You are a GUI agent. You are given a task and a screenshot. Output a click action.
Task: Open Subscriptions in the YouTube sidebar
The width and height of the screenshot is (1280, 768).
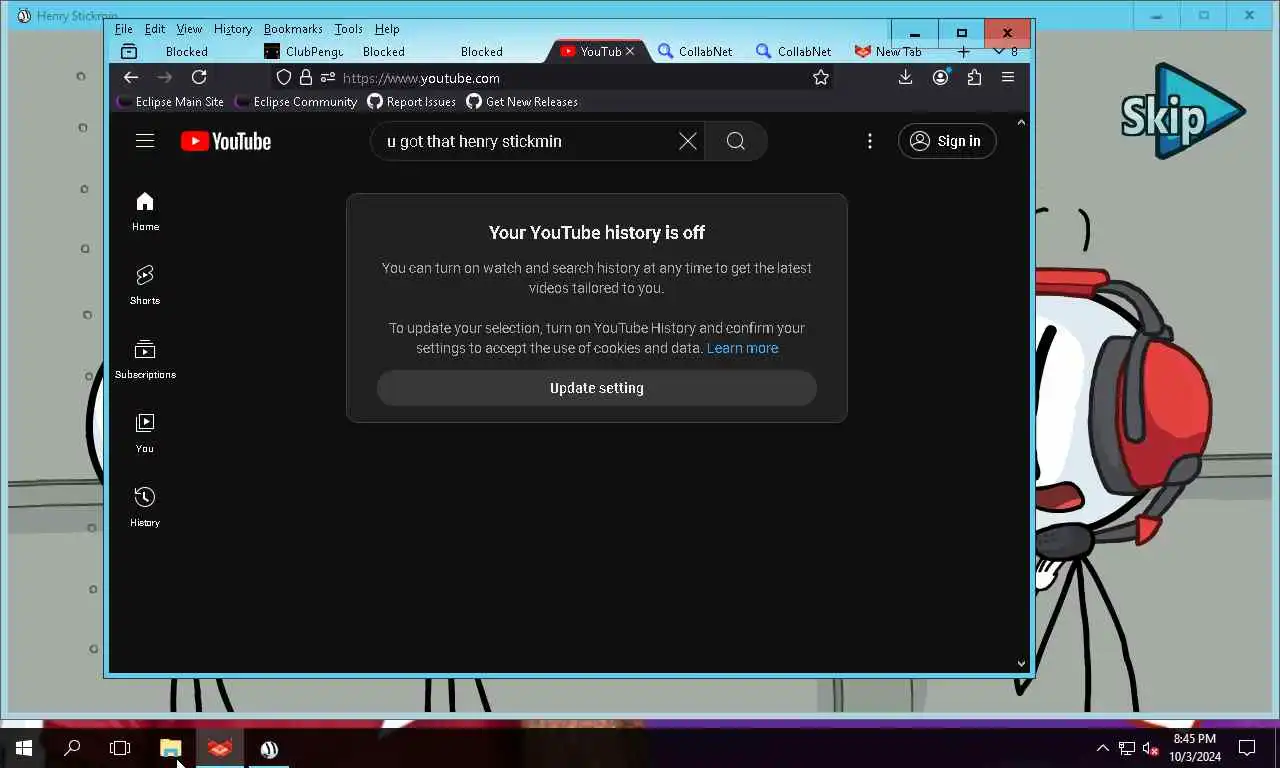point(145,360)
